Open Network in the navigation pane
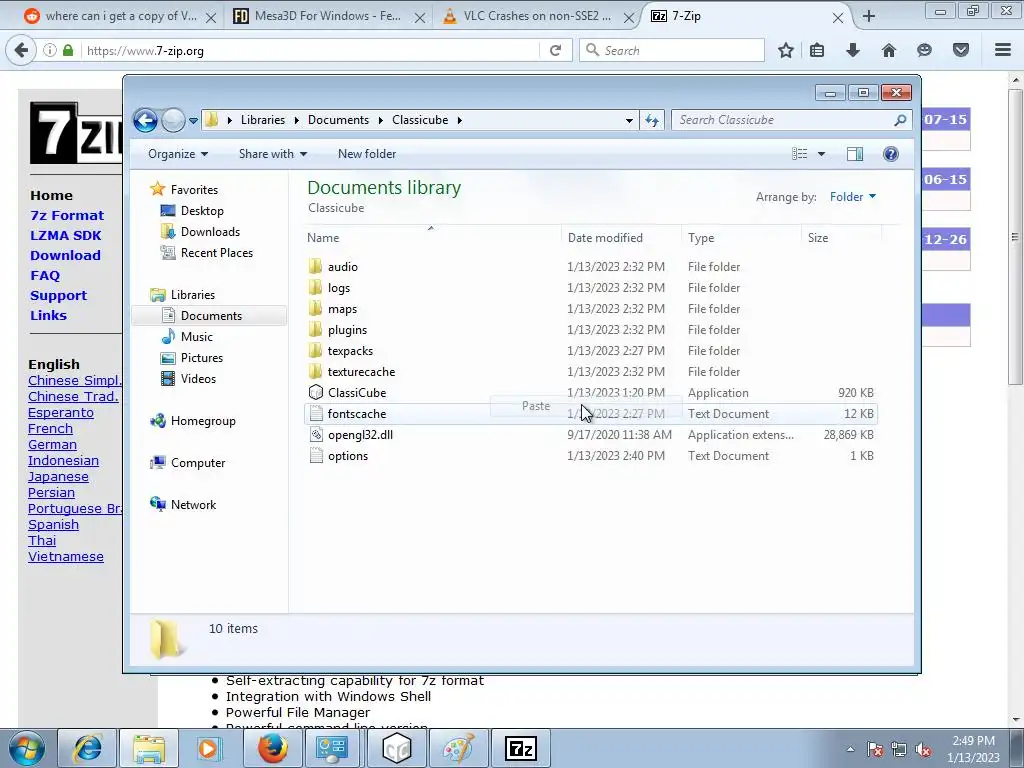The image size is (1024, 768). (x=193, y=505)
